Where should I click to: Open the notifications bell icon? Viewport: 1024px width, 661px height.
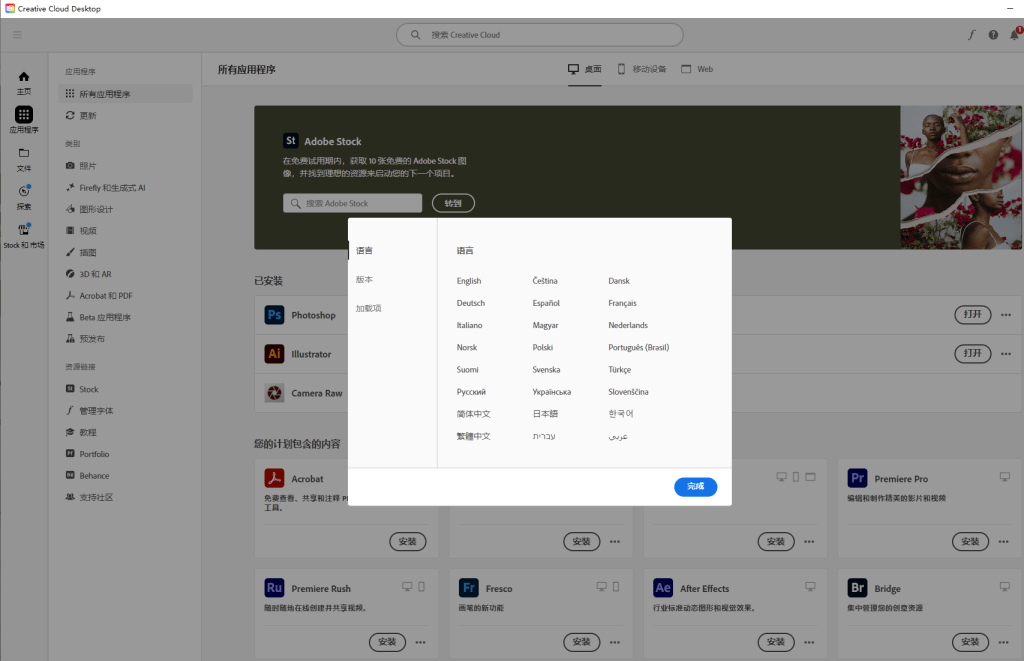[1014, 35]
